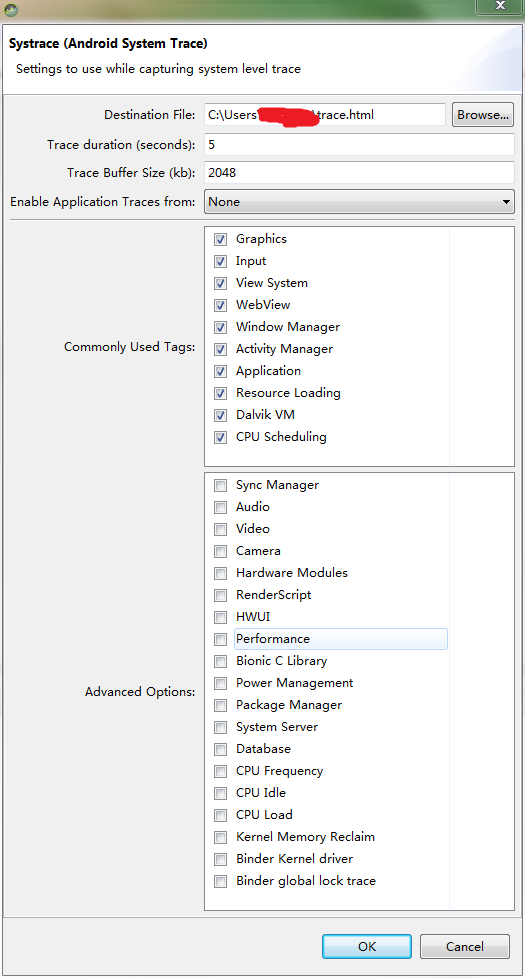The image size is (525, 978).
Task: Uncheck the Input tag
Action: coord(220,261)
